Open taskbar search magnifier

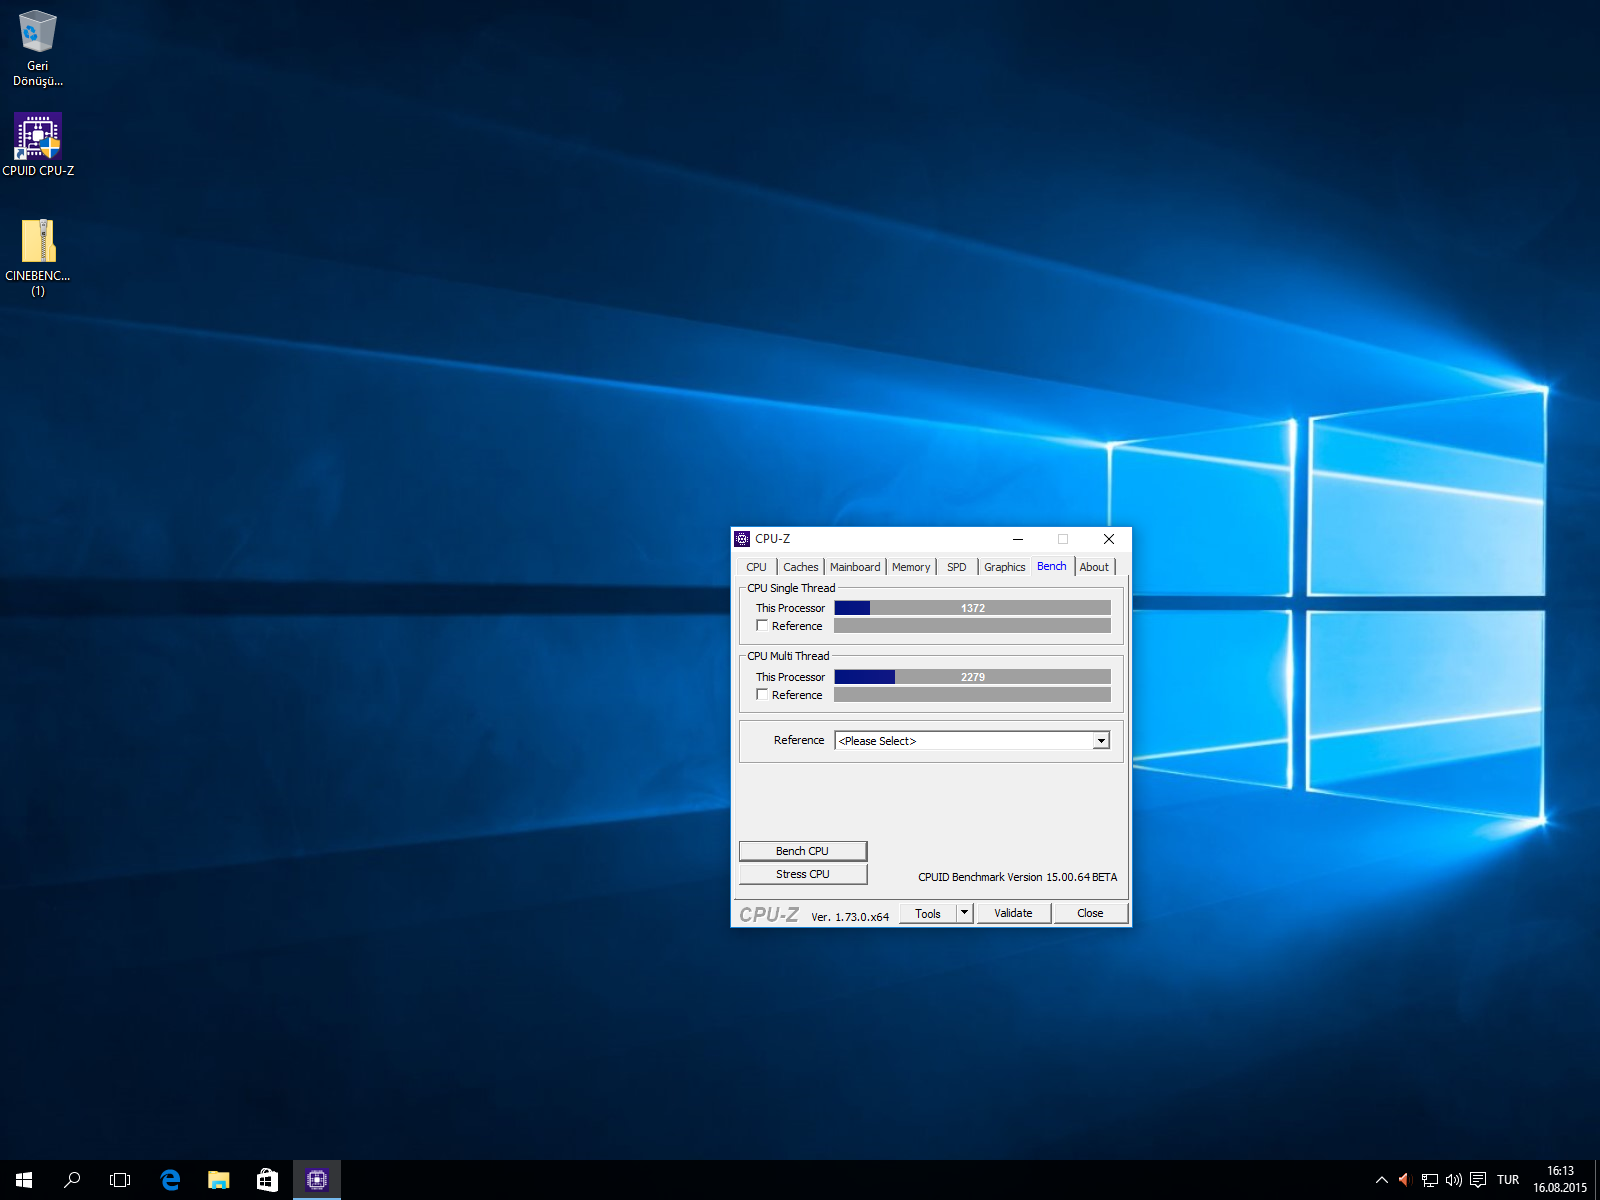72,1180
